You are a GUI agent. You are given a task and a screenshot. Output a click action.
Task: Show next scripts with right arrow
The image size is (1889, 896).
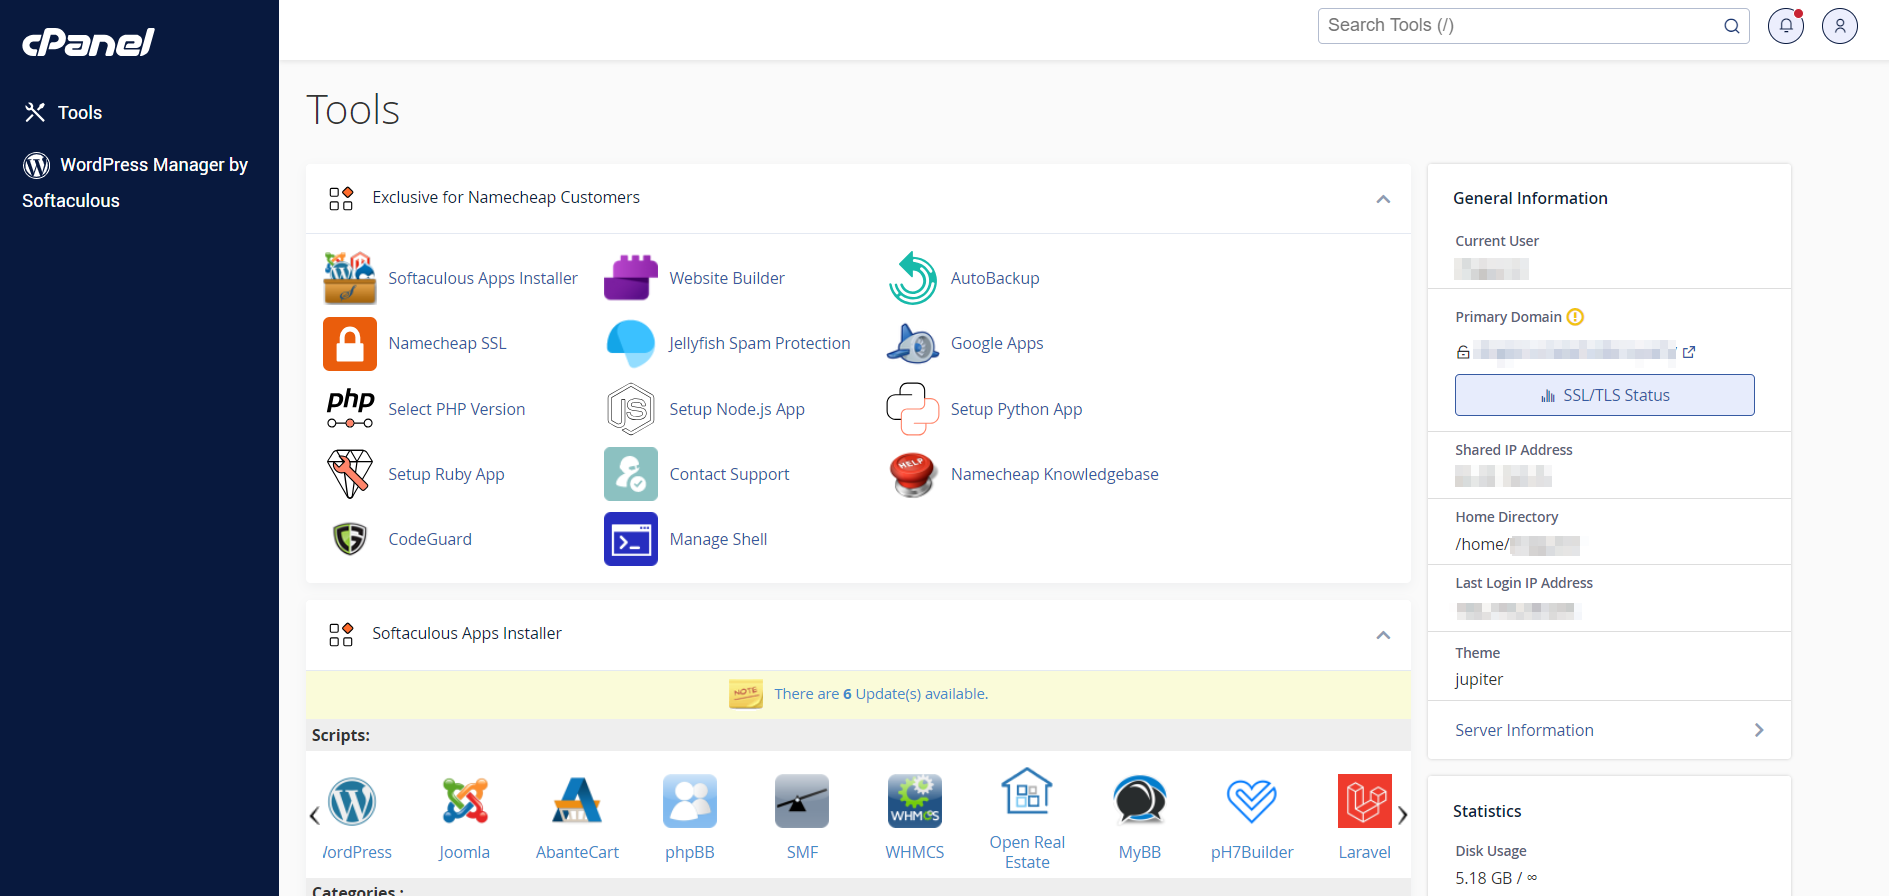pos(1402,815)
